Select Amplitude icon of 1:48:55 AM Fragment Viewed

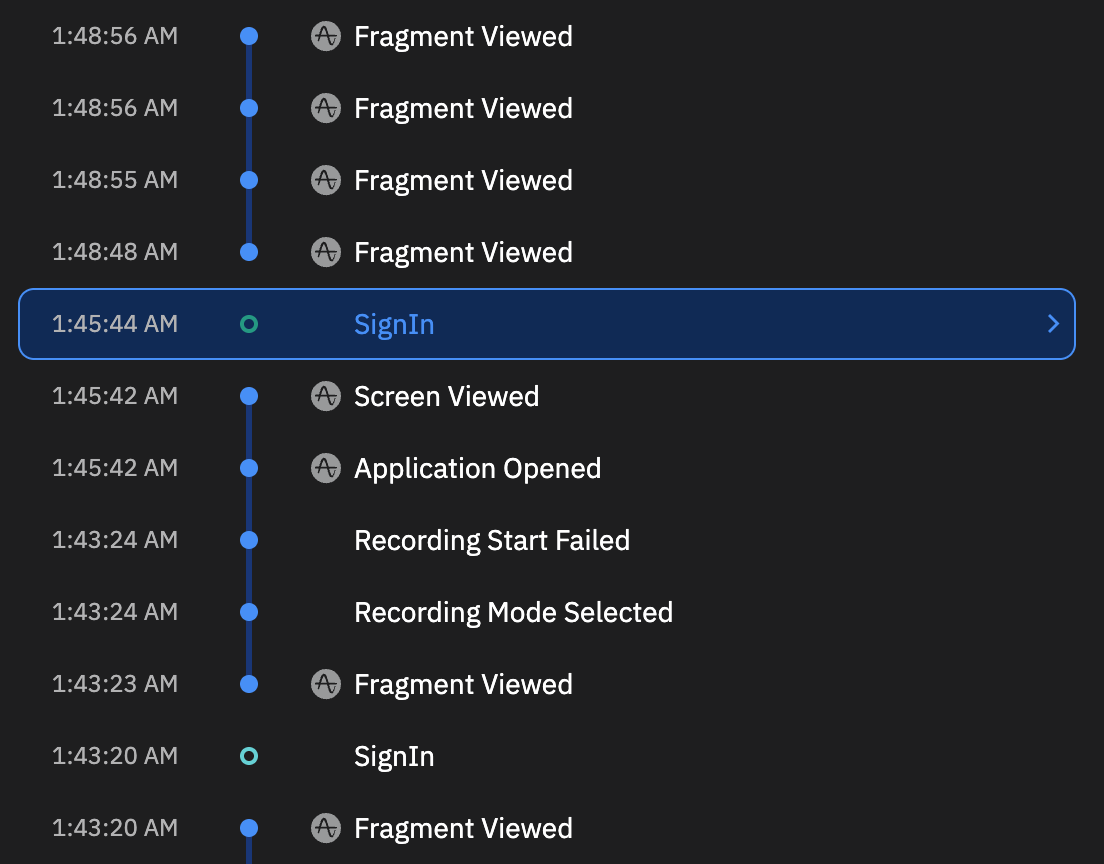[x=325, y=180]
